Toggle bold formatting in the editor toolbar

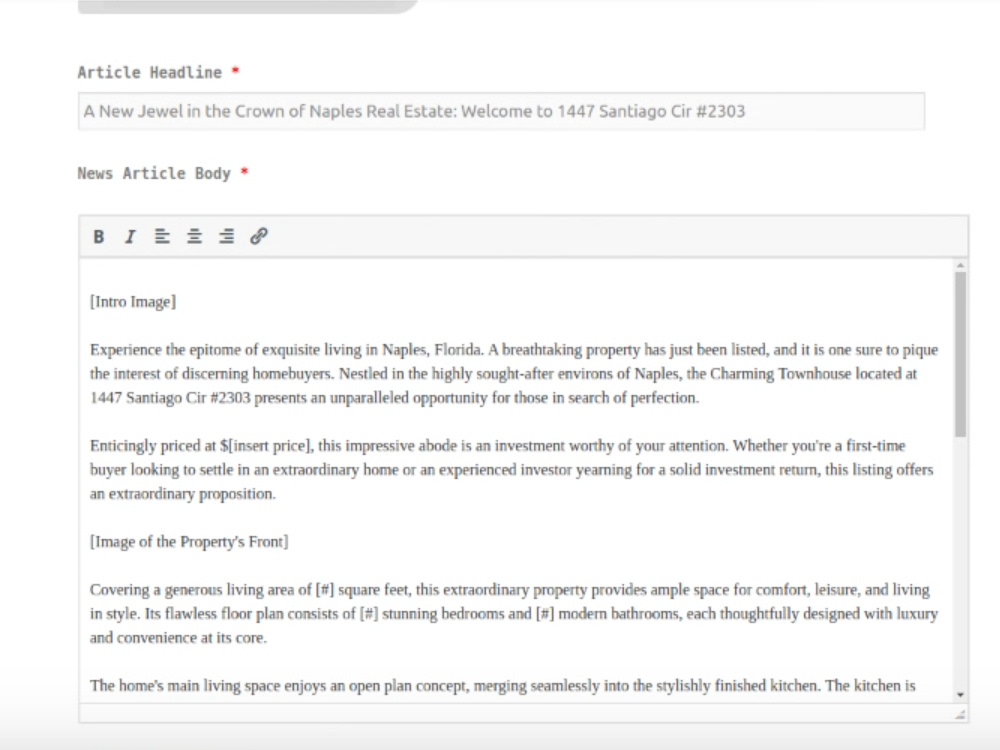(x=98, y=237)
